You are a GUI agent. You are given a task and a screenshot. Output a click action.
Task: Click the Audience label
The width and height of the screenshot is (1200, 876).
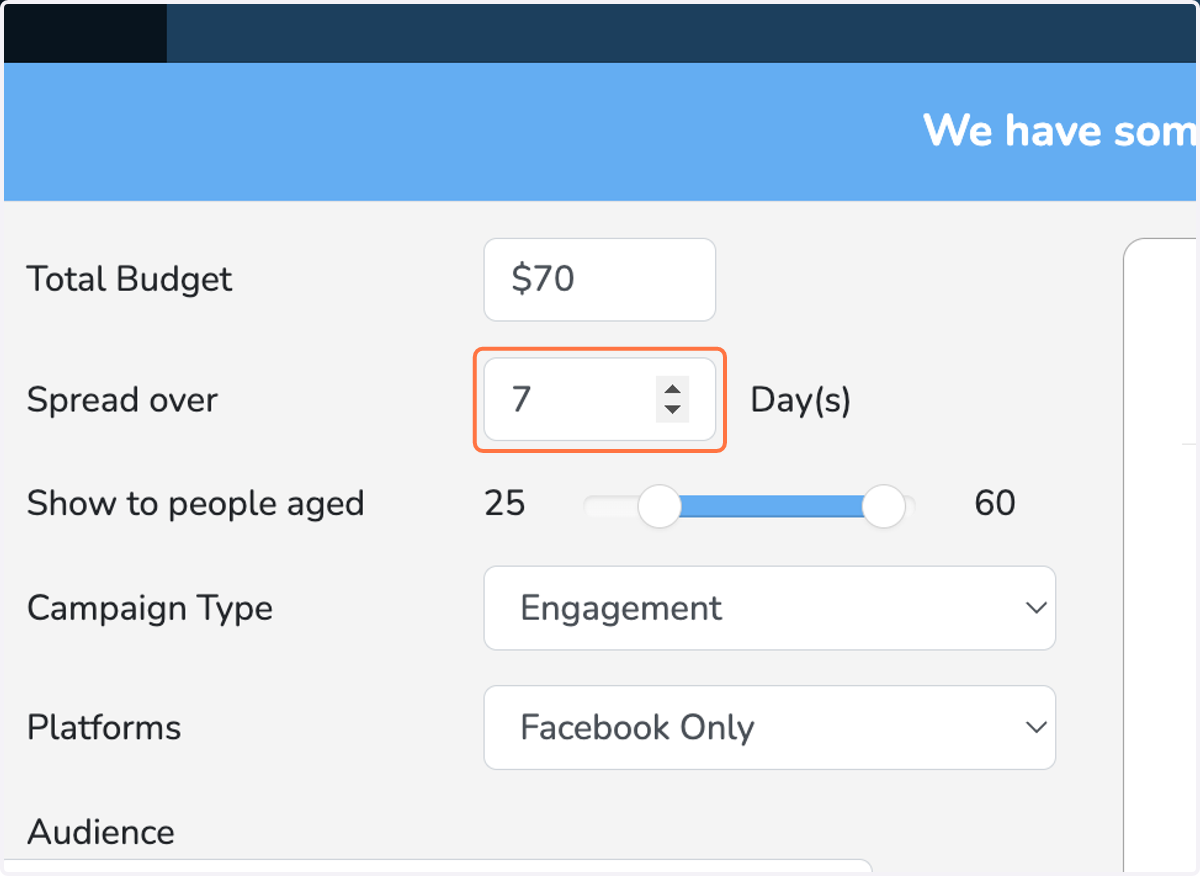pos(101,832)
